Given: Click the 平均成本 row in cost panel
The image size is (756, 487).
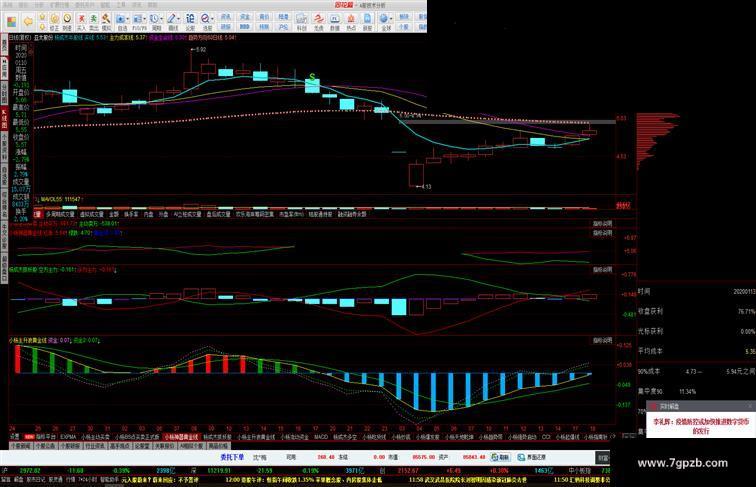Looking at the screenshot, I should 697,352.
